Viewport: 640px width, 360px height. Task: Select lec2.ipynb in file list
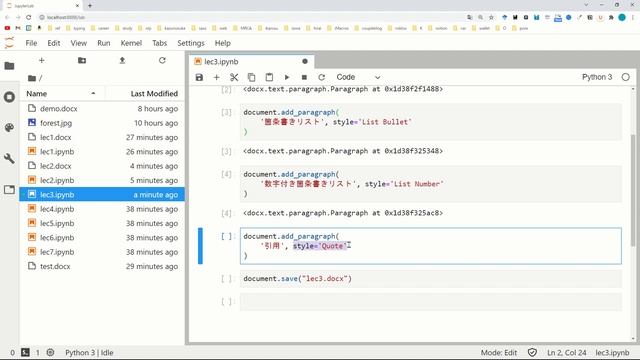(x=102, y=180)
